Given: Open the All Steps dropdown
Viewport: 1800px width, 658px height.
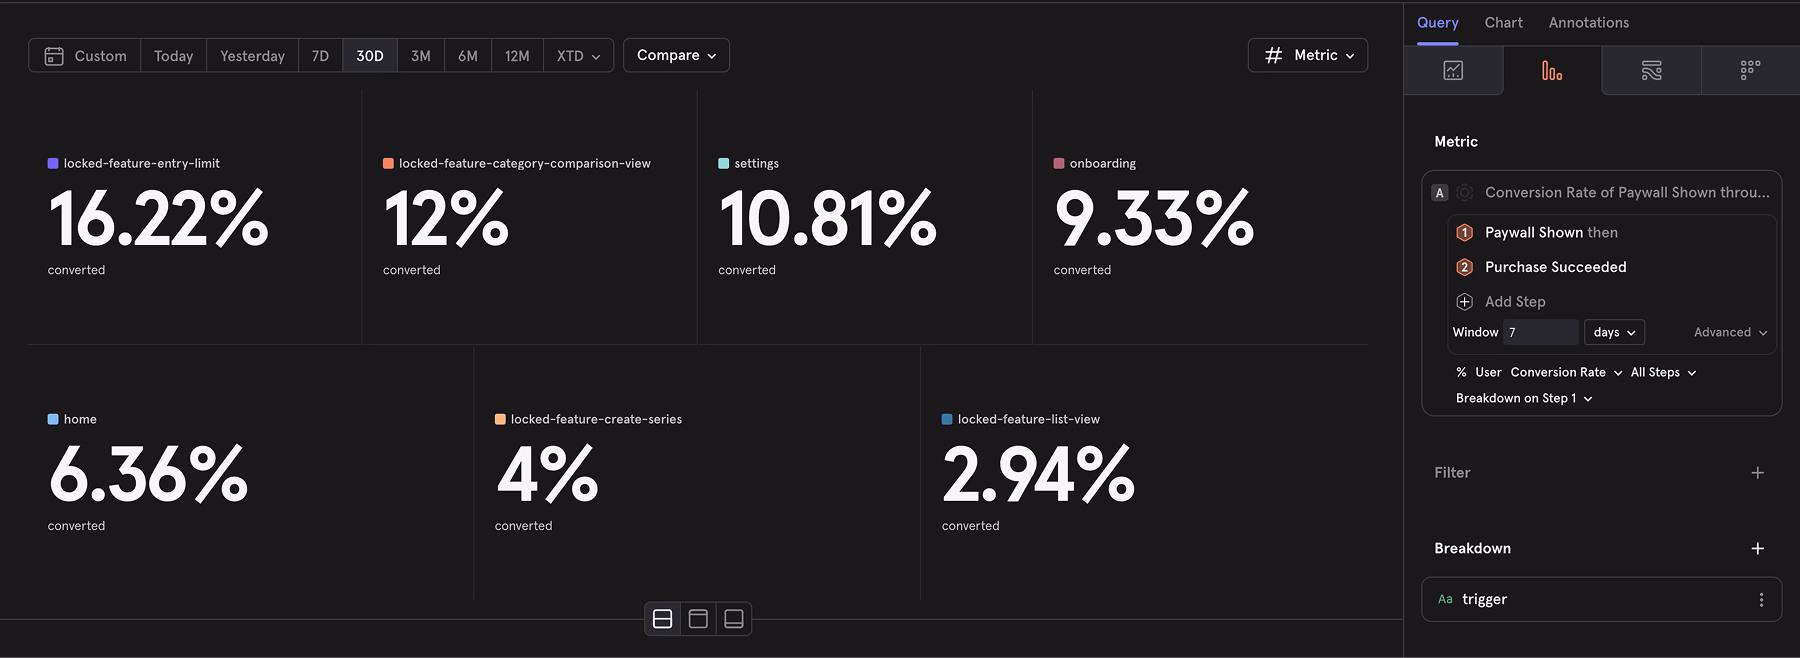Looking at the screenshot, I should (x=1663, y=372).
